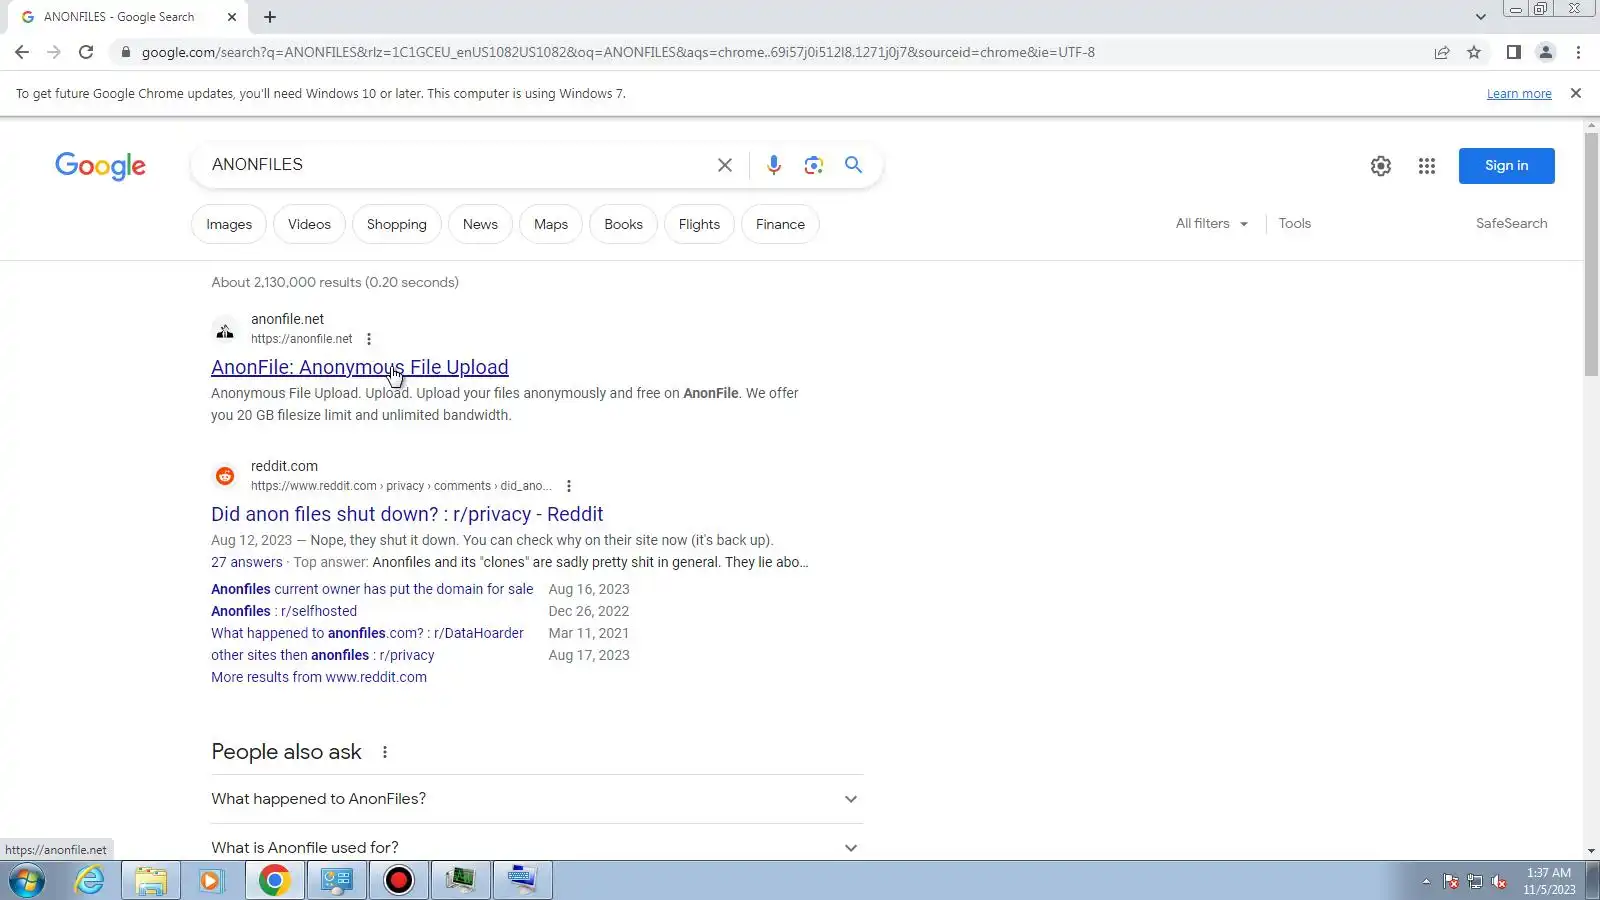Image resolution: width=1600 pixels, height=900 pixels.
Task: Open Google quick settings gear
Action: tap(1381, 166)
